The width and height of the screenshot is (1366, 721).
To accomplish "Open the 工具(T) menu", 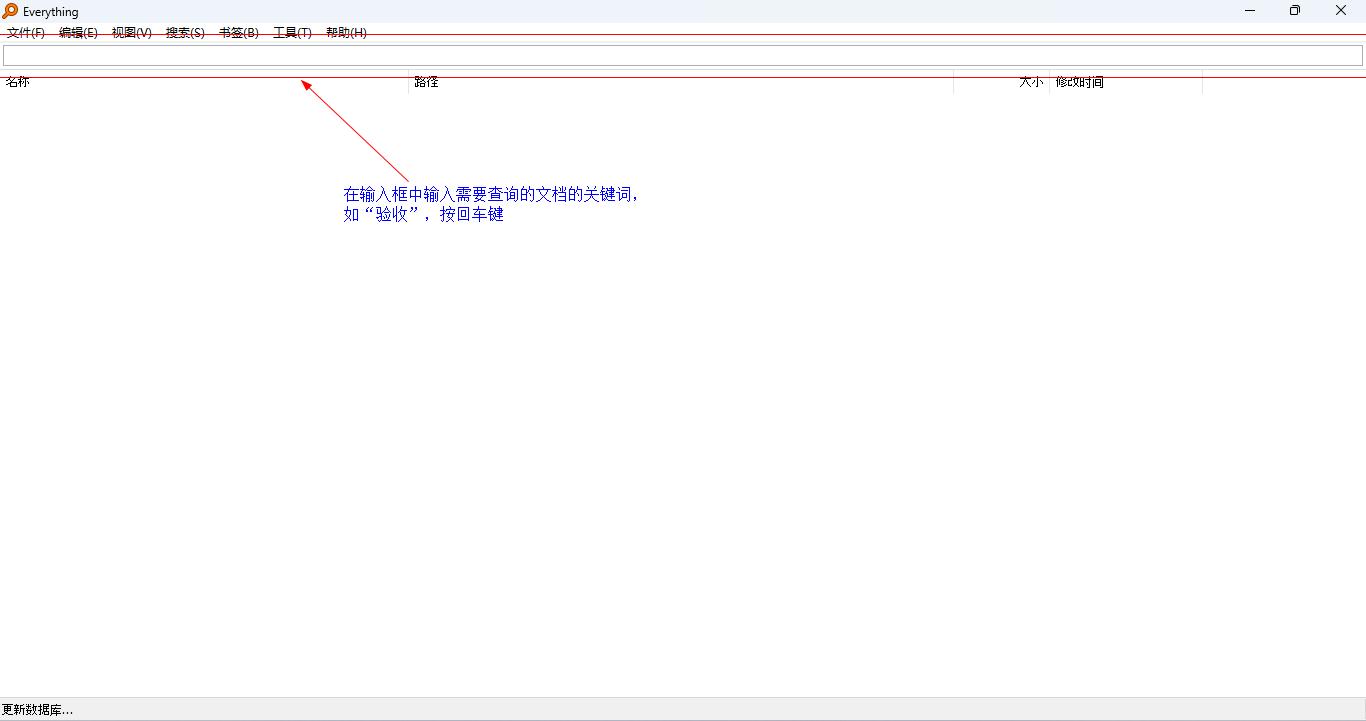I will [x=292, y=33].
